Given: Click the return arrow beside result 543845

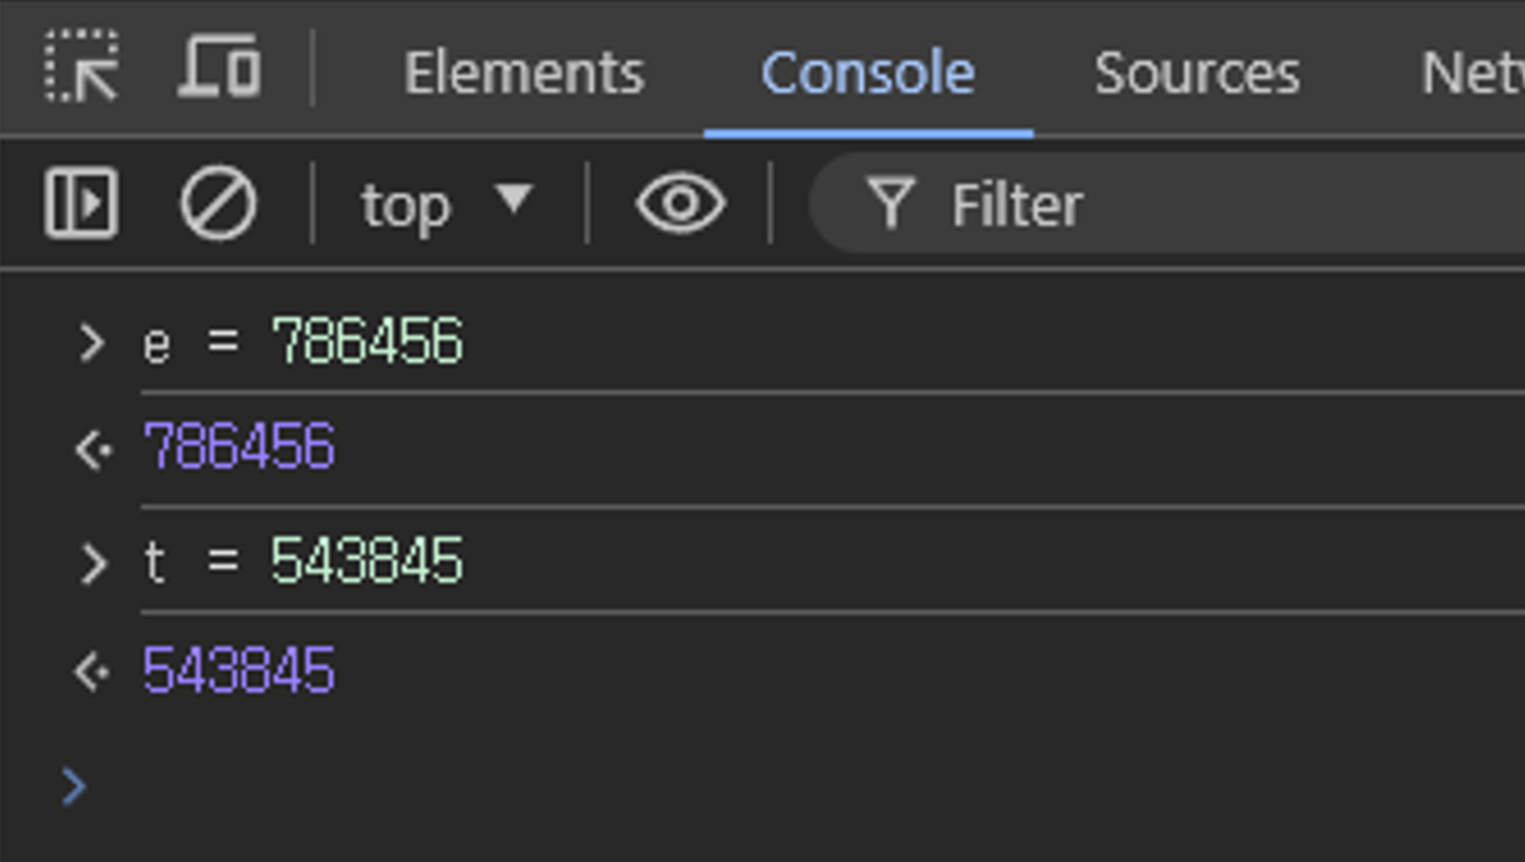Looking at the screenshot, I should pos(93,673).
